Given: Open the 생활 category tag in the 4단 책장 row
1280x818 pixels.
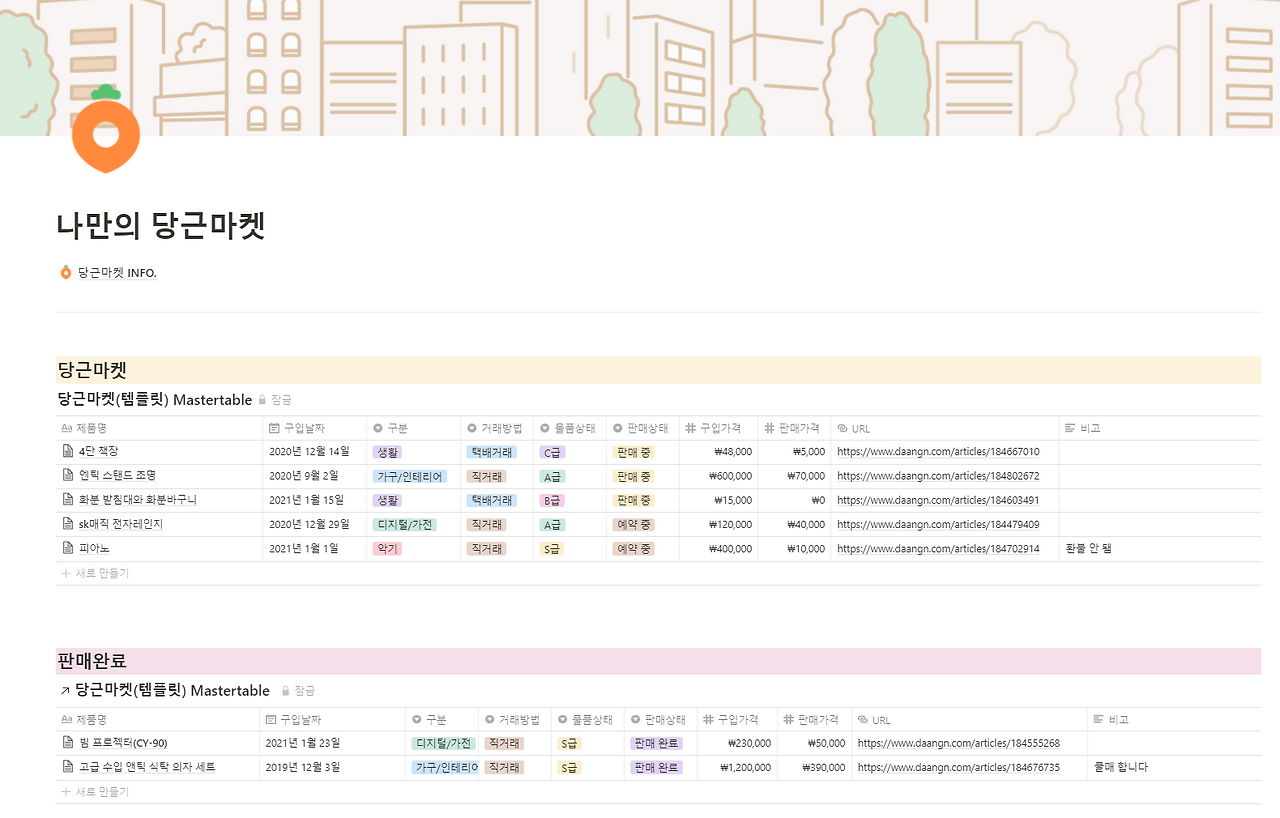Looking at the screenshot, I should click(x=387, y=452).
